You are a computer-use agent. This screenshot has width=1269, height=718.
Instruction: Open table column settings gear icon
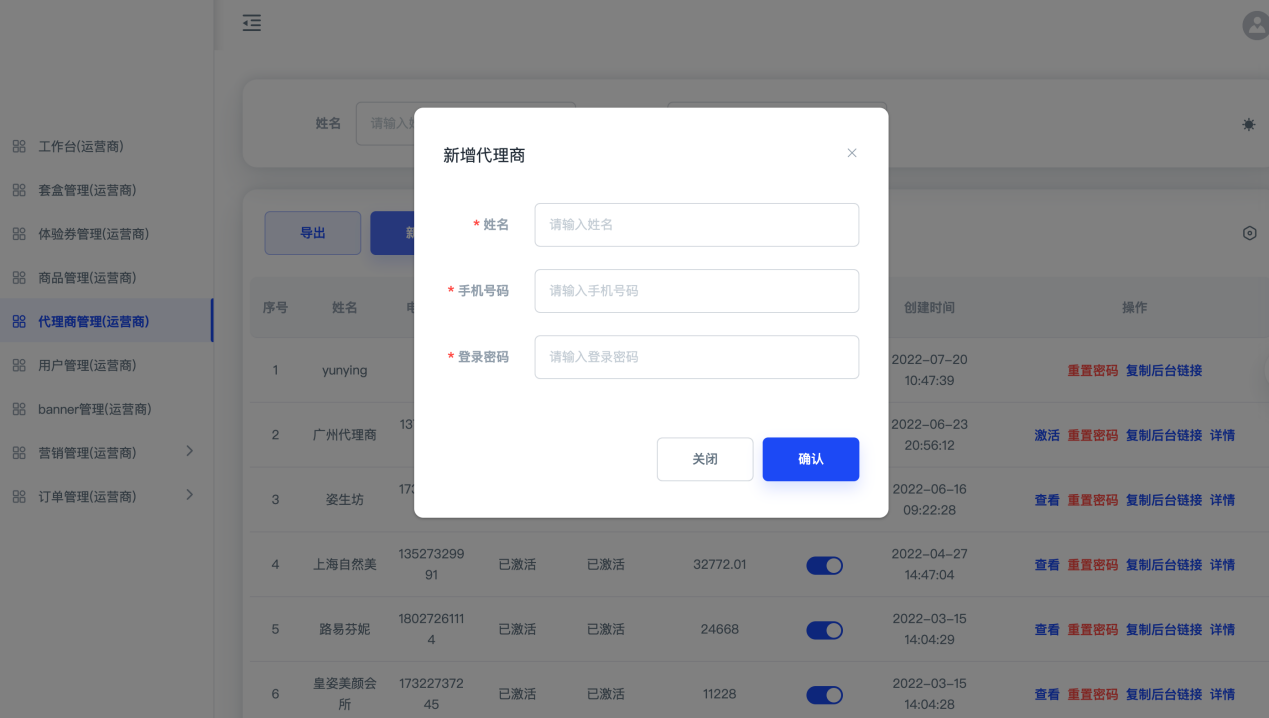point(1249,233)
